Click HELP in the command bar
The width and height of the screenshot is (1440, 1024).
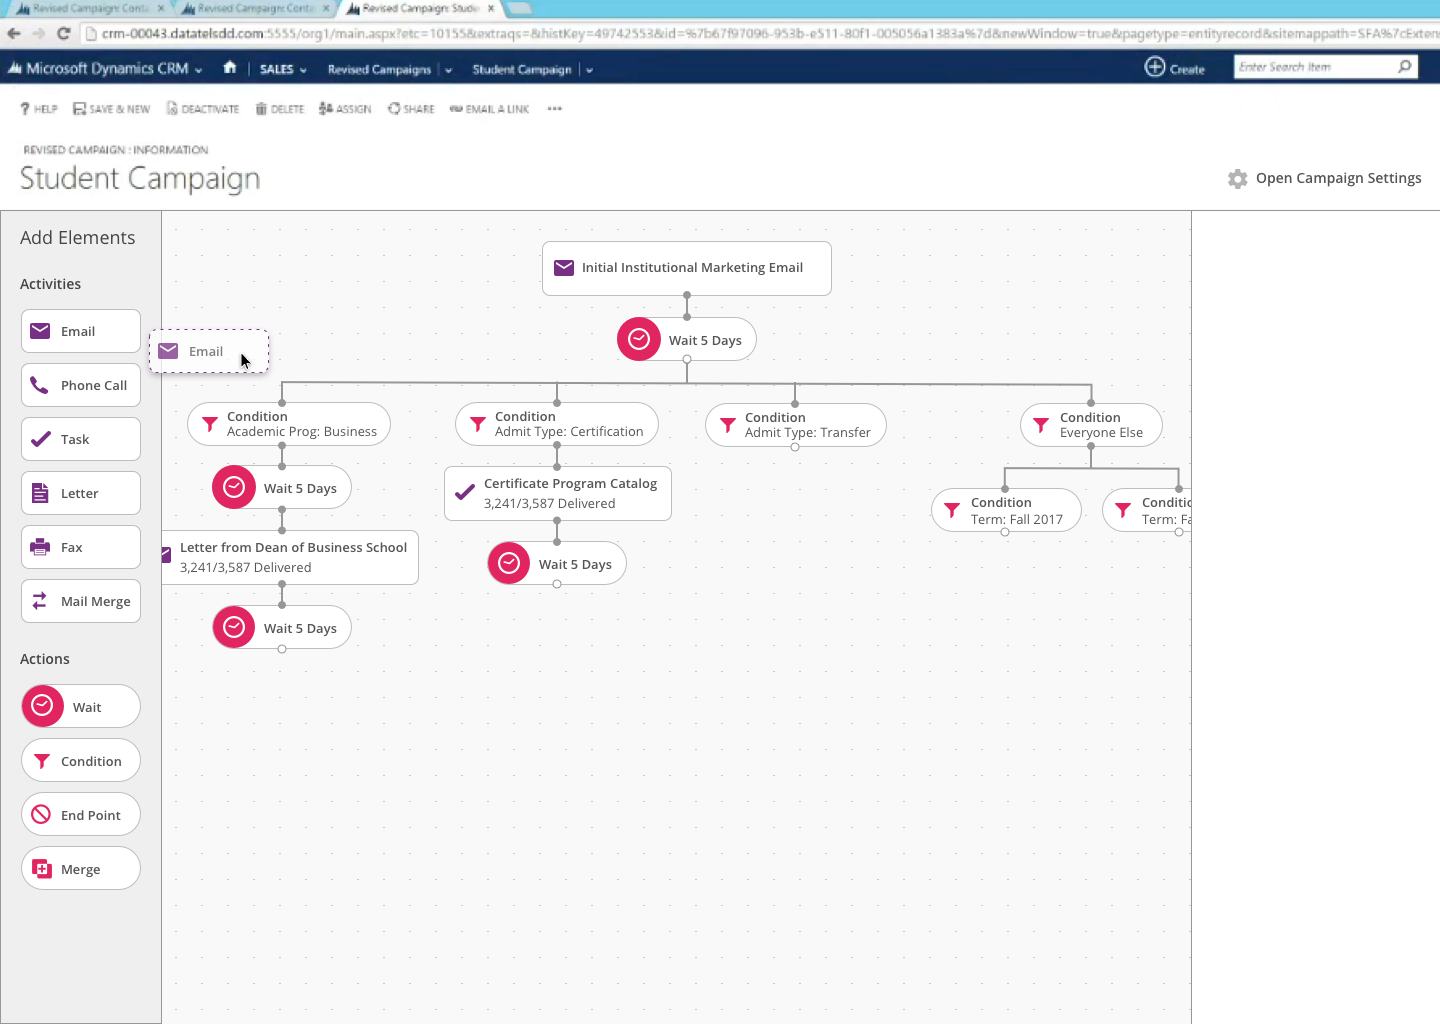(39, 109)
